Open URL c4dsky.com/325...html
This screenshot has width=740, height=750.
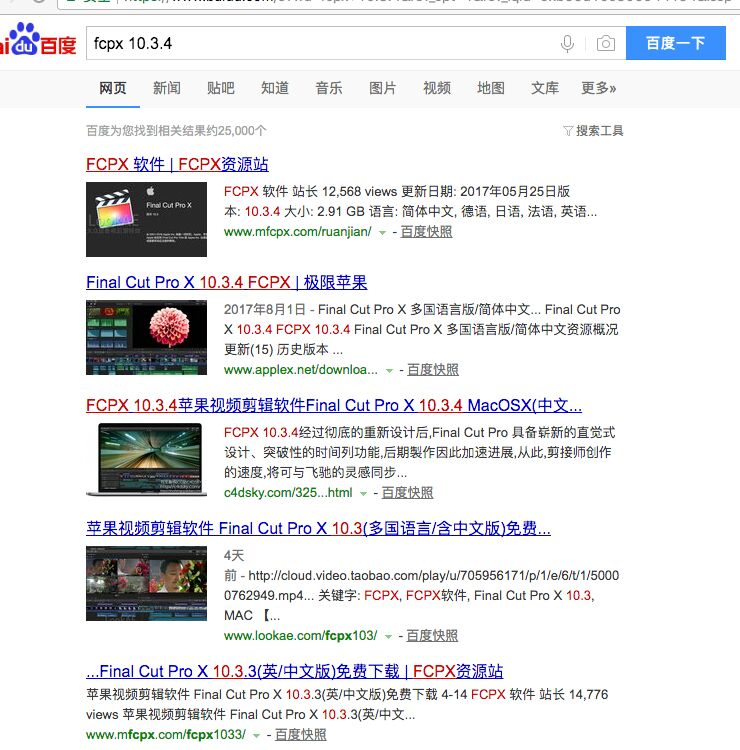(x=288, y=493)
